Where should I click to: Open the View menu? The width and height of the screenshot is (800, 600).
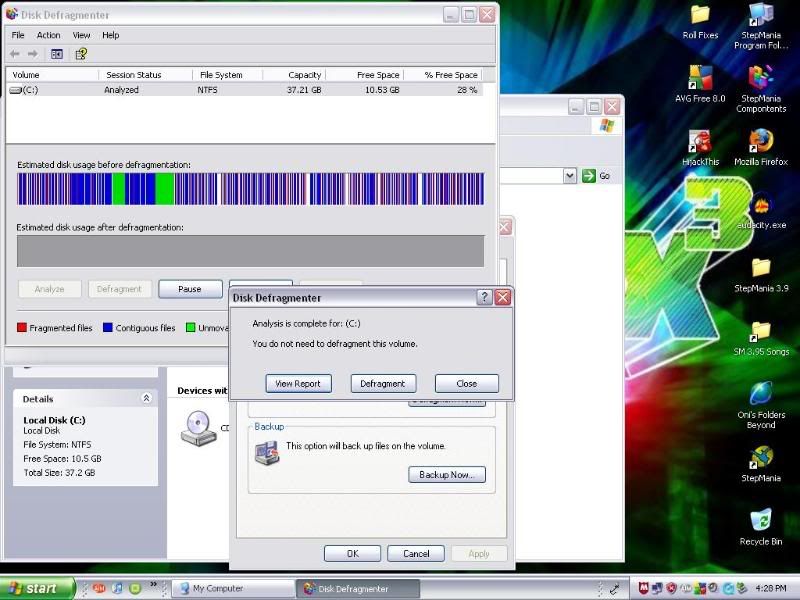(81, 35)
